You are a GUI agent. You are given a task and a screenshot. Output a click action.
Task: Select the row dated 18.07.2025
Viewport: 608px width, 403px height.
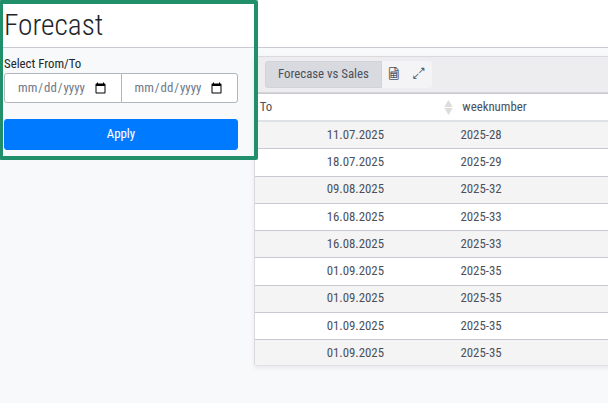(355, 161)
